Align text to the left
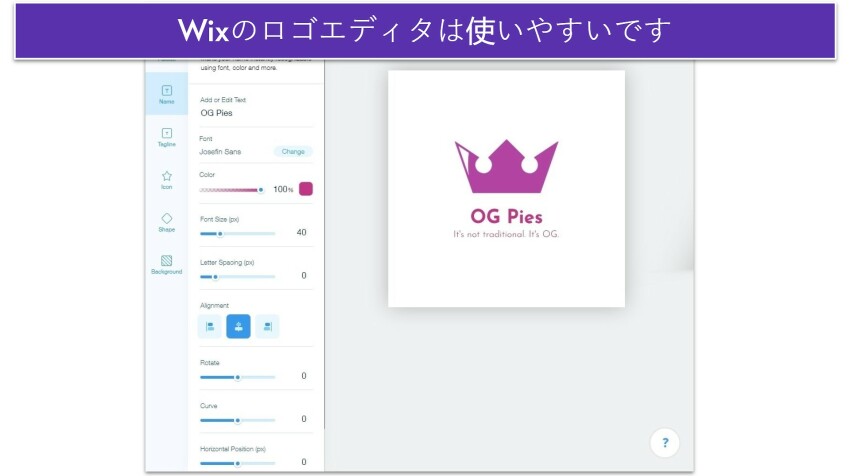The height and width of the screenshot is (476, 850). point(210,326)
